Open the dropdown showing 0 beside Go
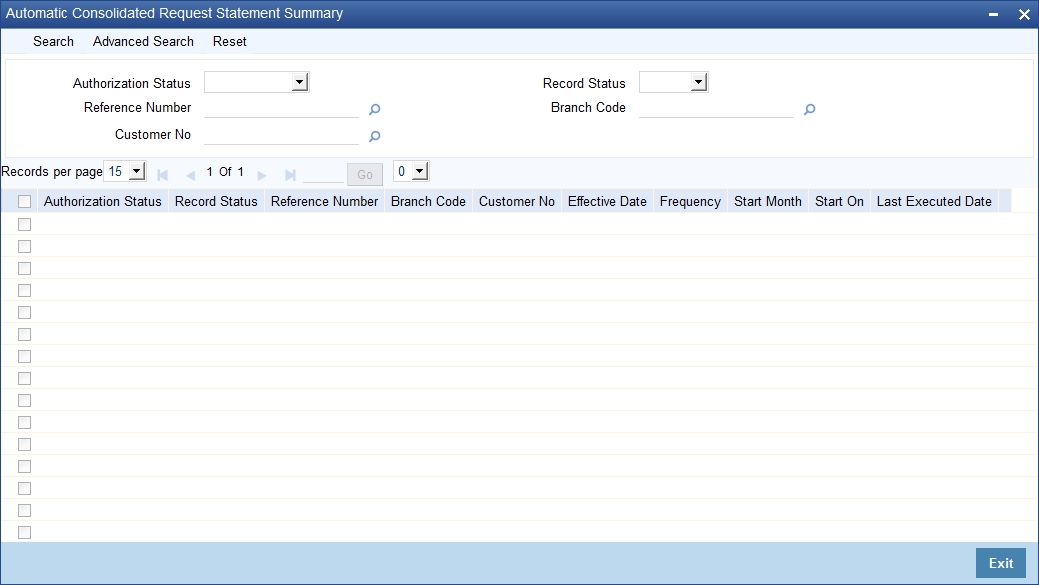Image resolution: width=1039 pixels, height=585 pixels. pos(411,172)
